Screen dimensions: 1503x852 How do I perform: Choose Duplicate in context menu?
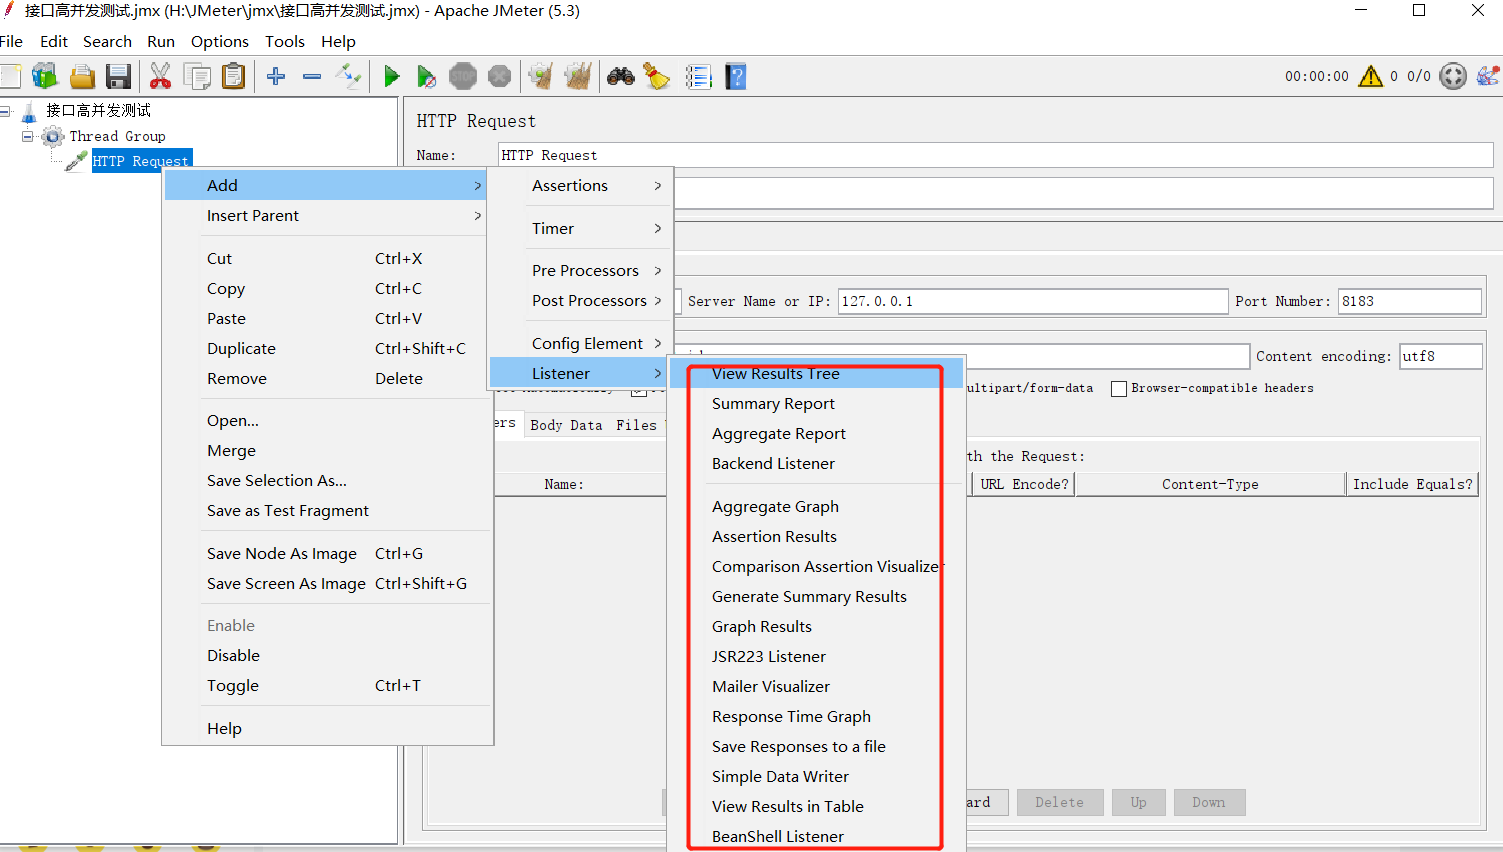click(326, 348)
